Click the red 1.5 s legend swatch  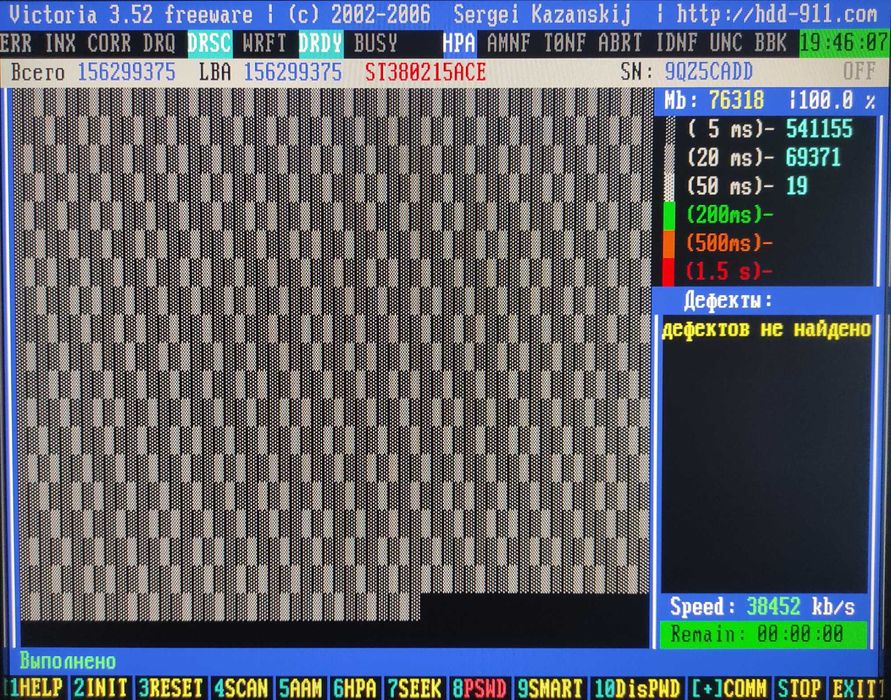(669, 272)
